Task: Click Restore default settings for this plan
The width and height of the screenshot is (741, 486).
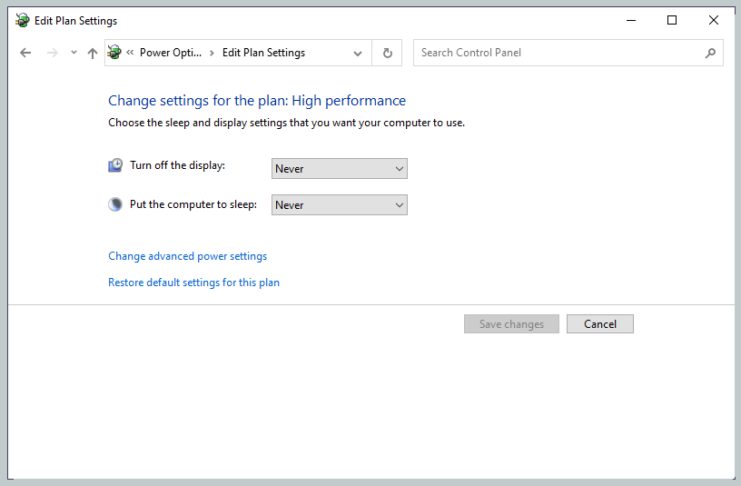Action: pyautogui.click(x=193, y=282)
